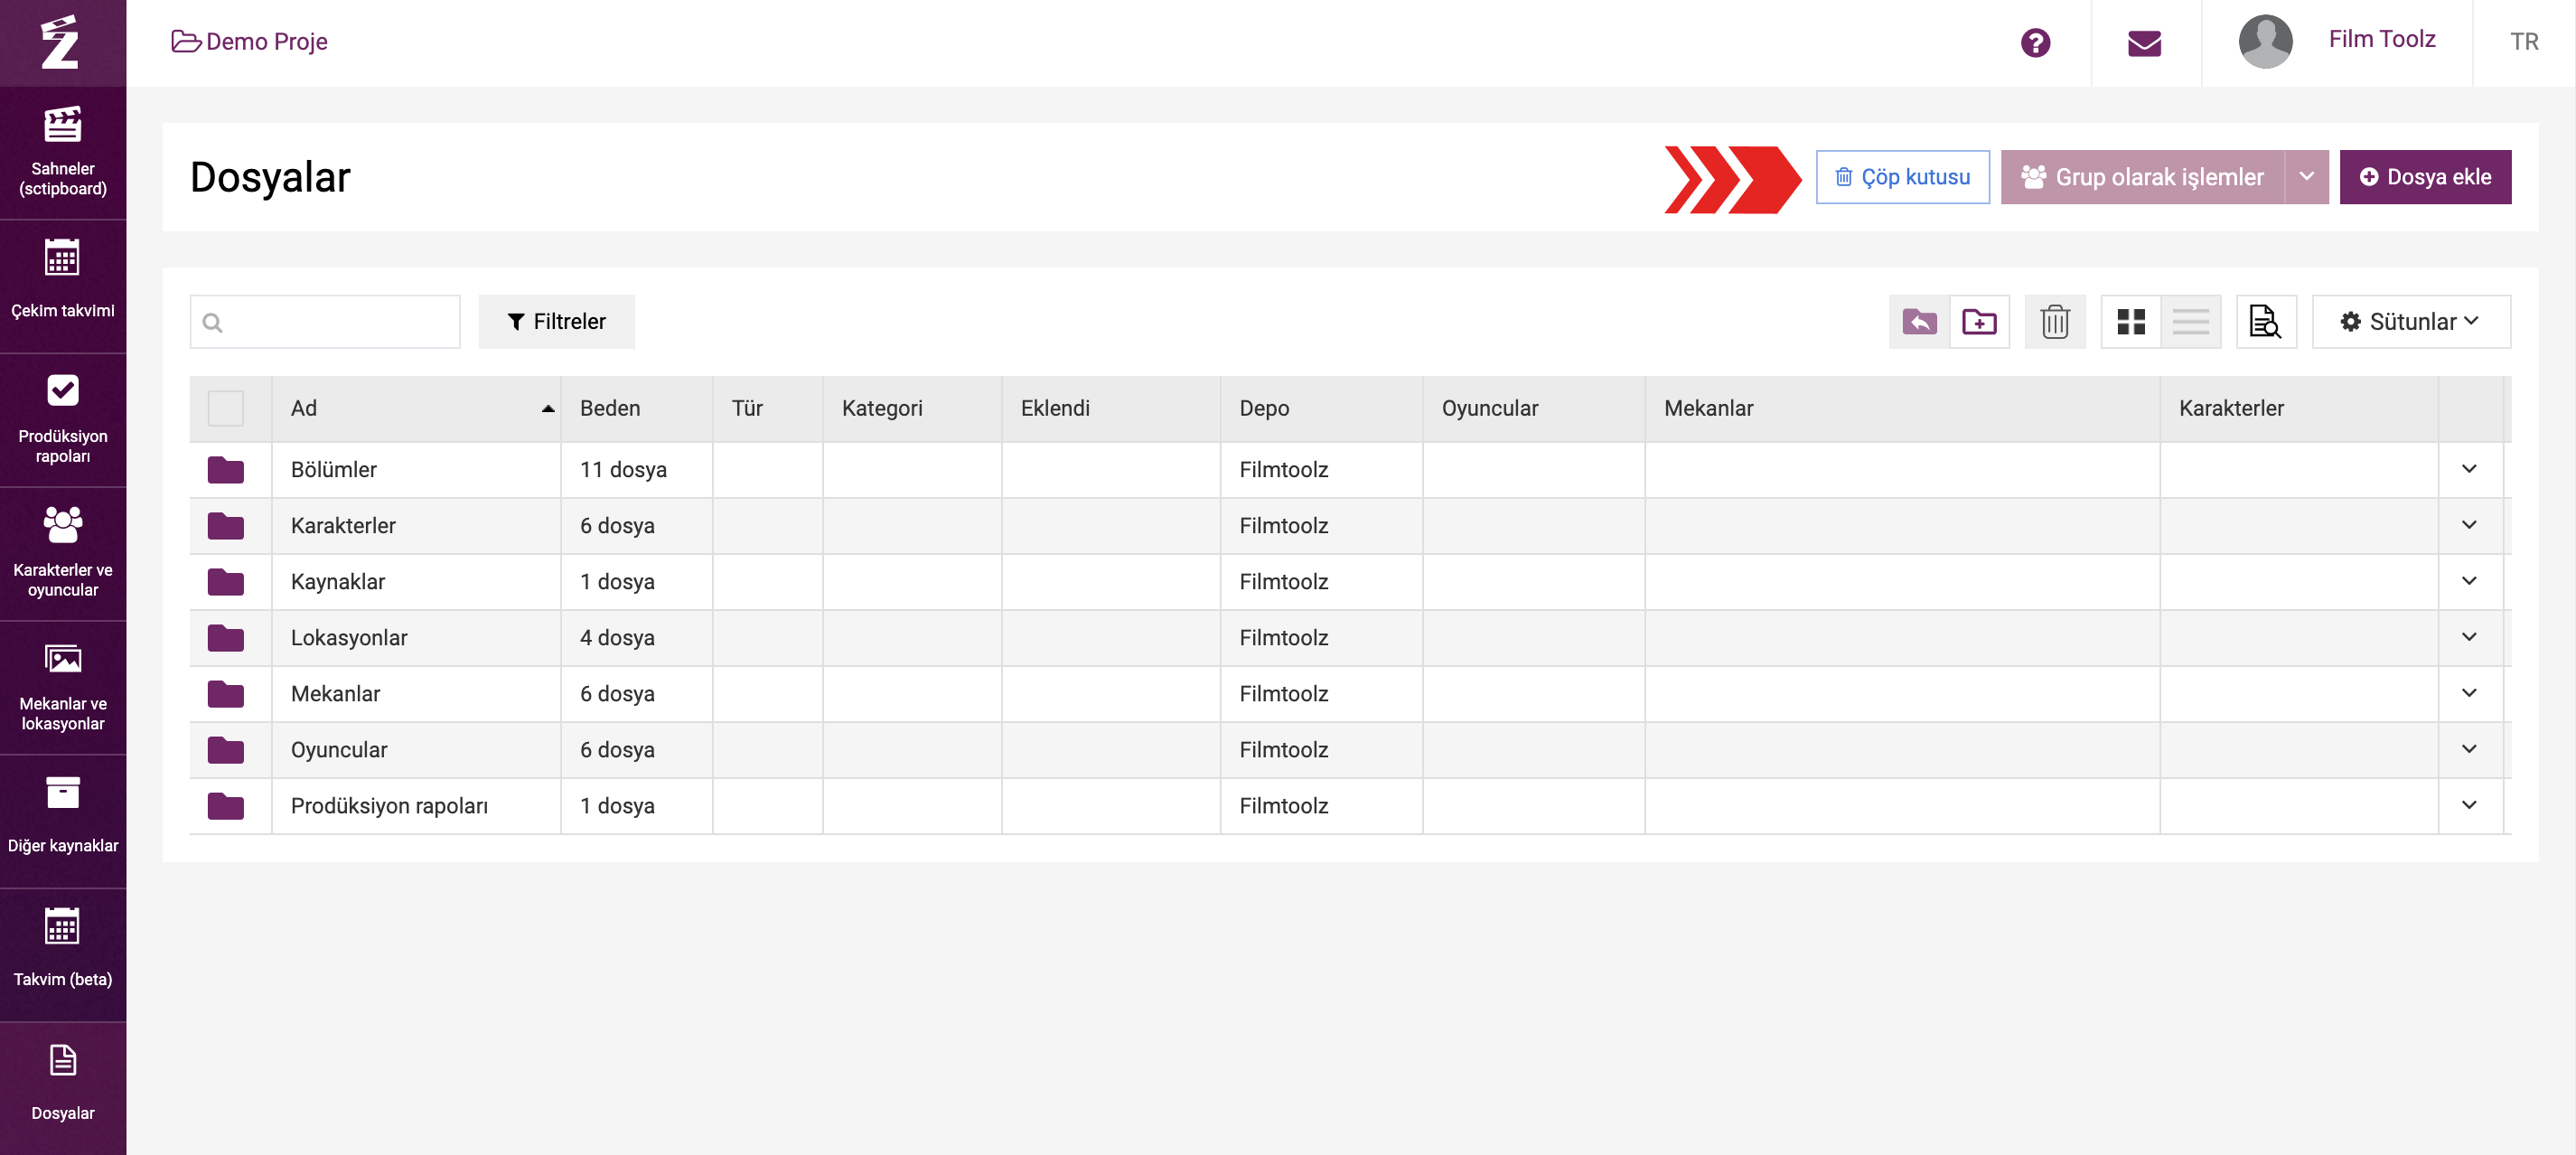Open the Mekanlar folder icon

[226, 694]
